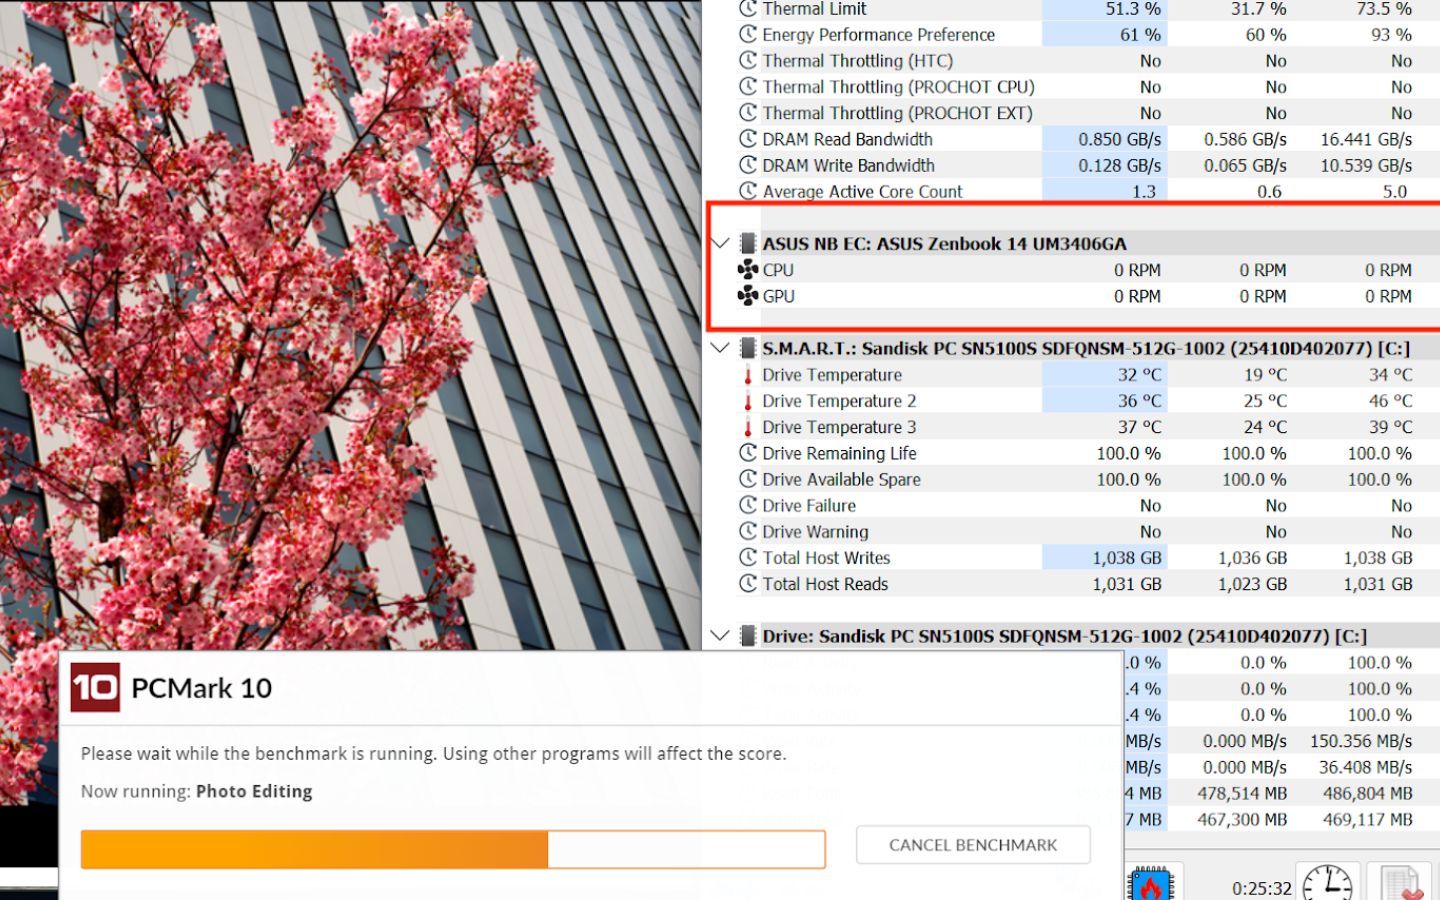The width and height of the screenshot is (1440, 900).
Task: Click the Drive: Sandisk group chip icon
Action: [x=747, y=636]
